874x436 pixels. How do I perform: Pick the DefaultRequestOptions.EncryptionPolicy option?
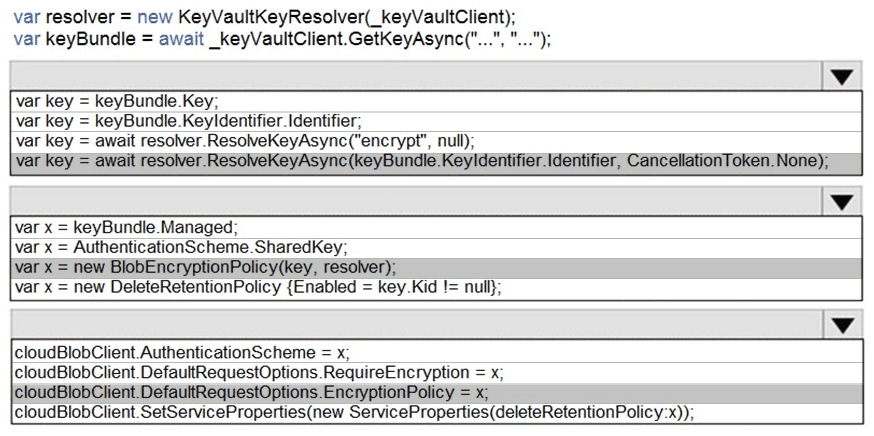point(251,392)
